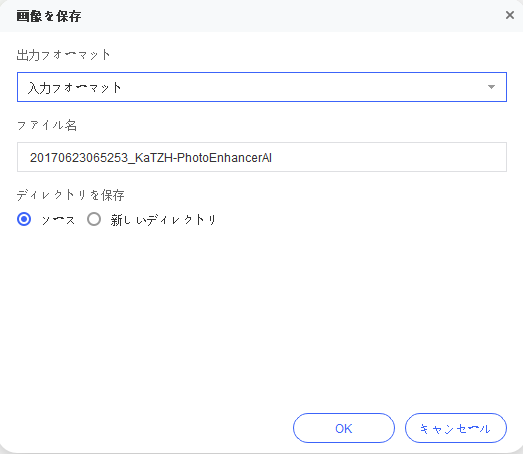Click the blank middle of the format selector
Image resolution: width=523 pixels, height=454 pixels.
point(300,87)
